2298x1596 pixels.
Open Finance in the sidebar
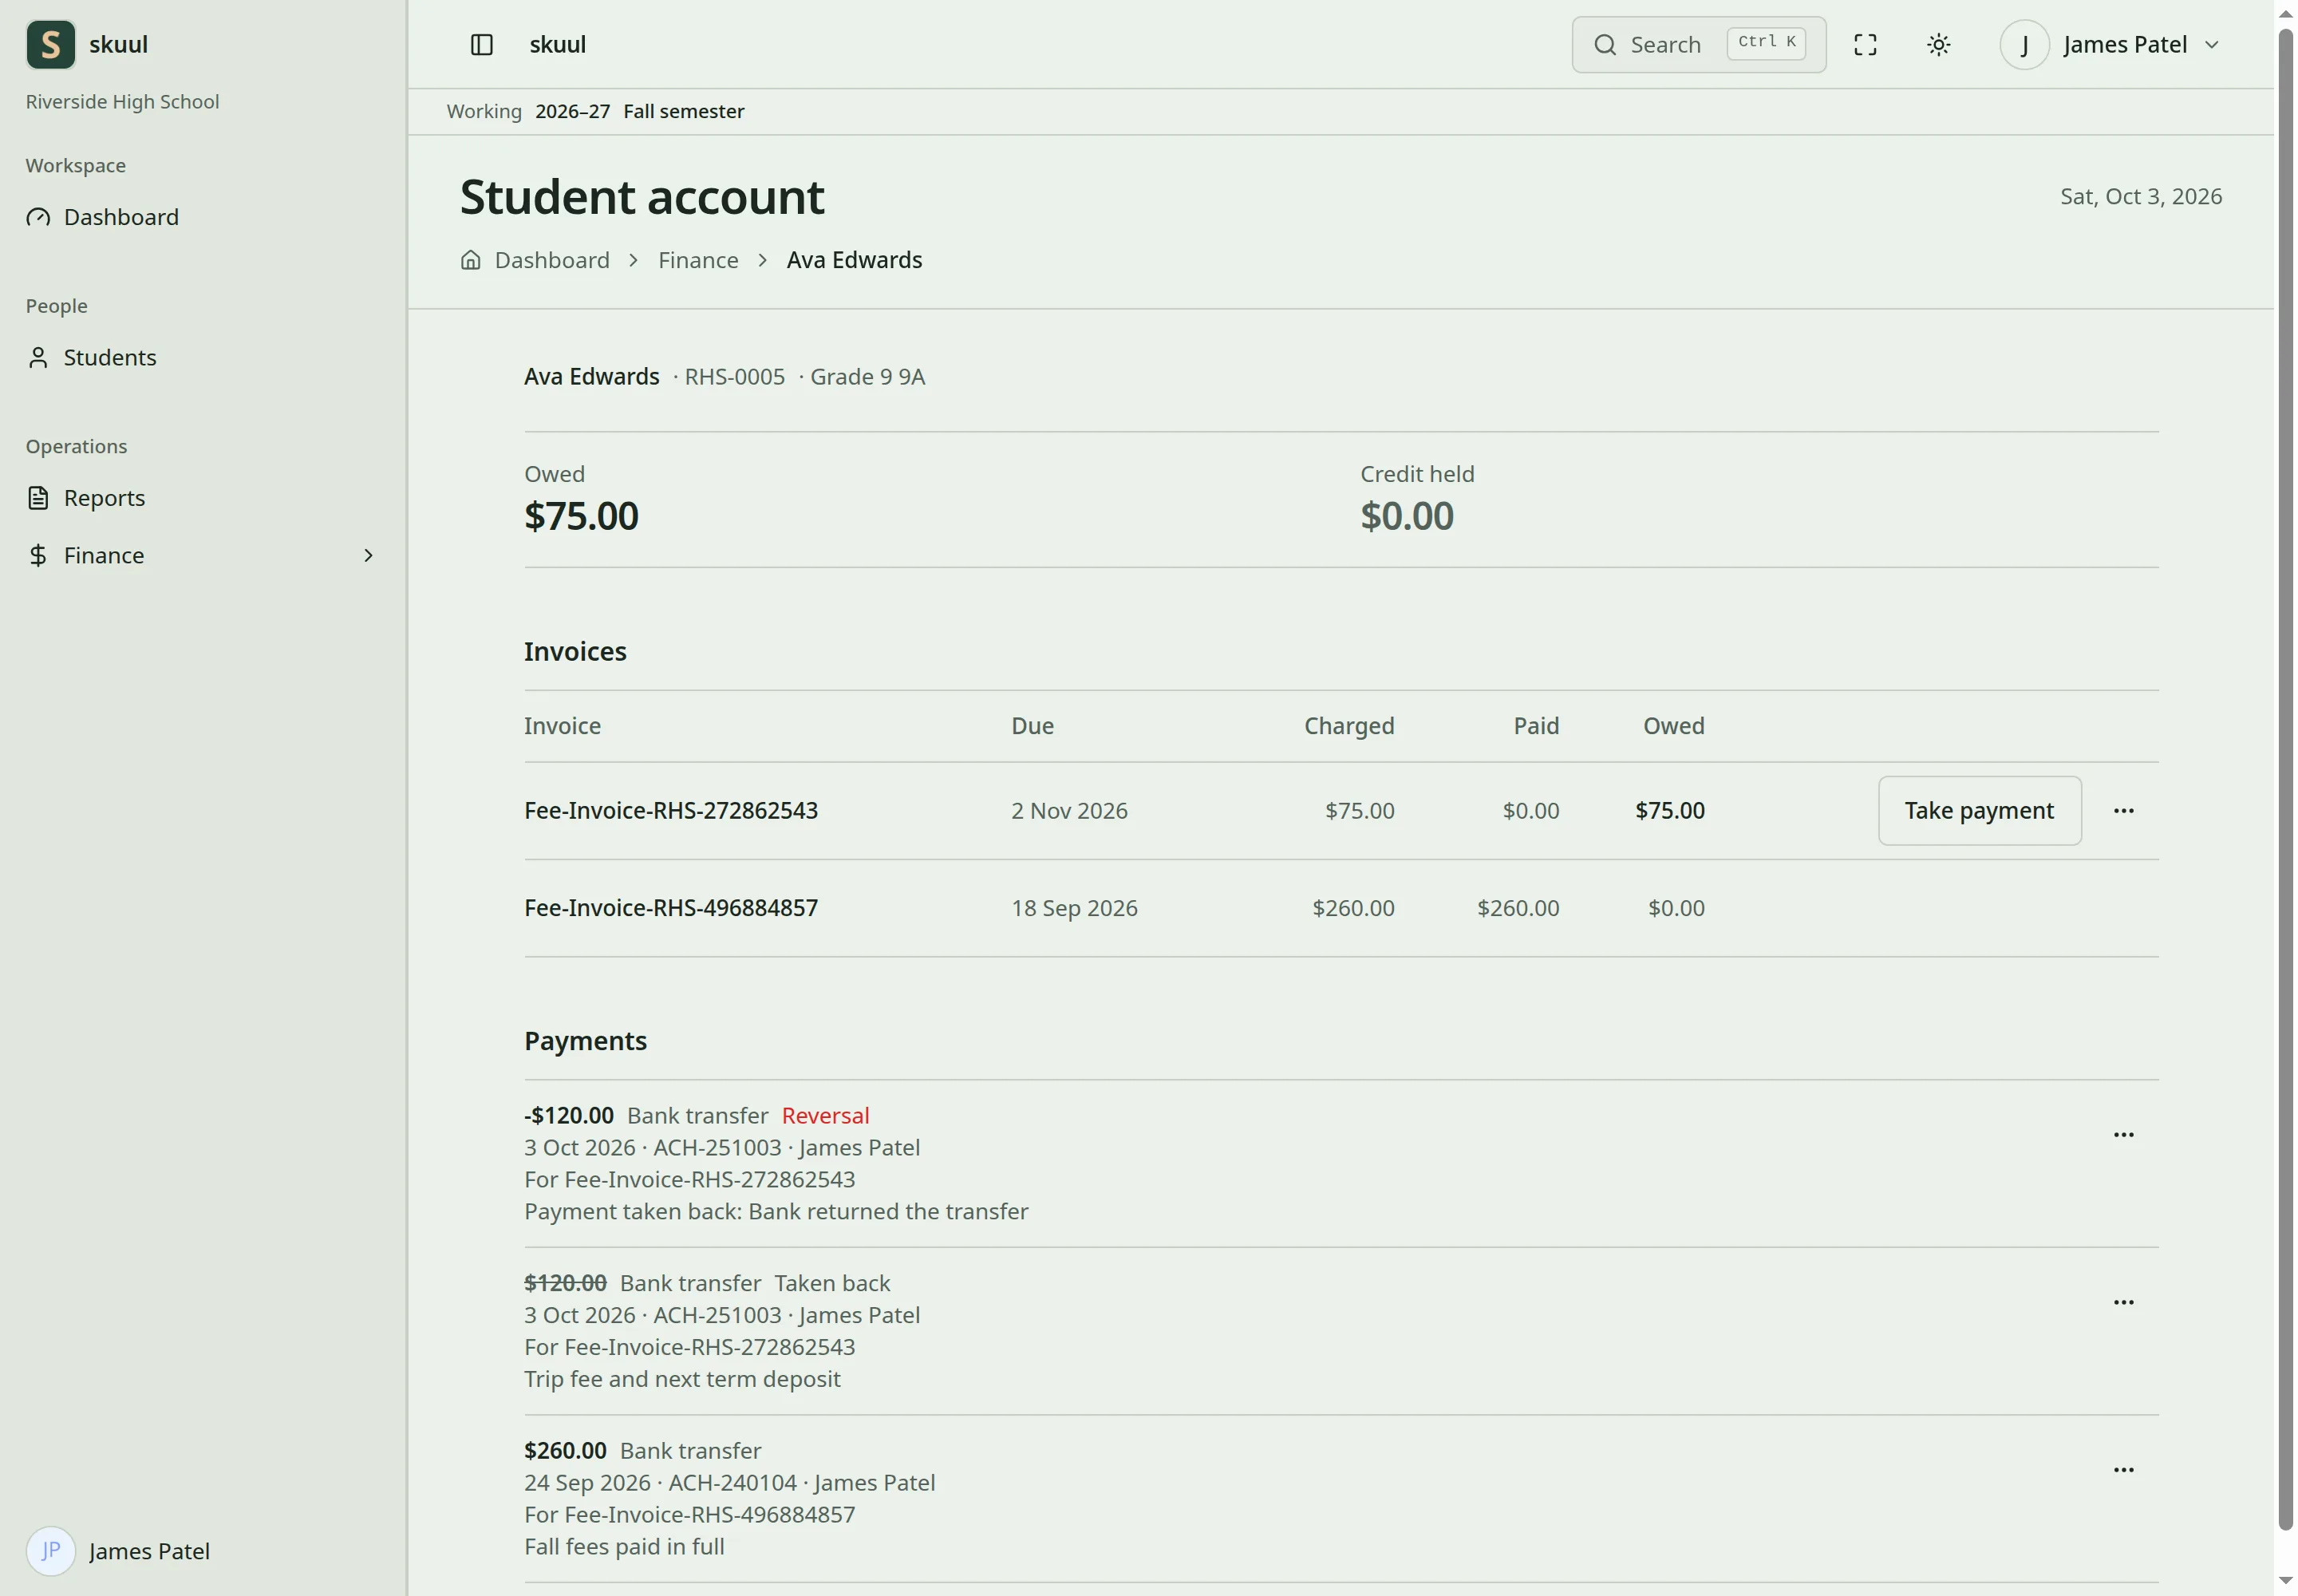click(x=203, y=555)
